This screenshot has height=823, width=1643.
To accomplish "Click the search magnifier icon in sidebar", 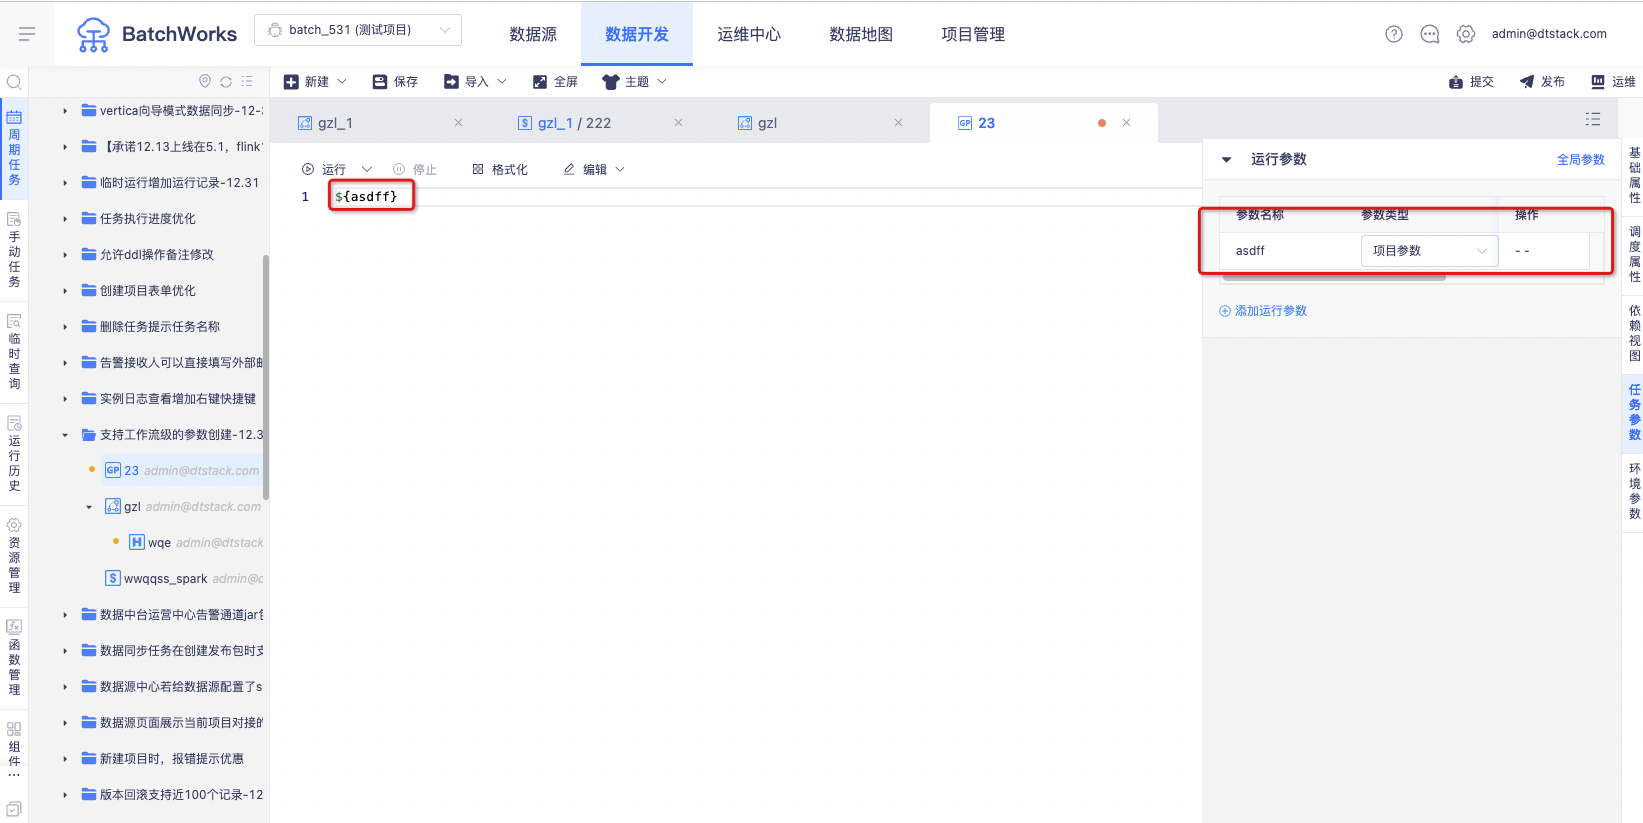I will coord(14,82).
